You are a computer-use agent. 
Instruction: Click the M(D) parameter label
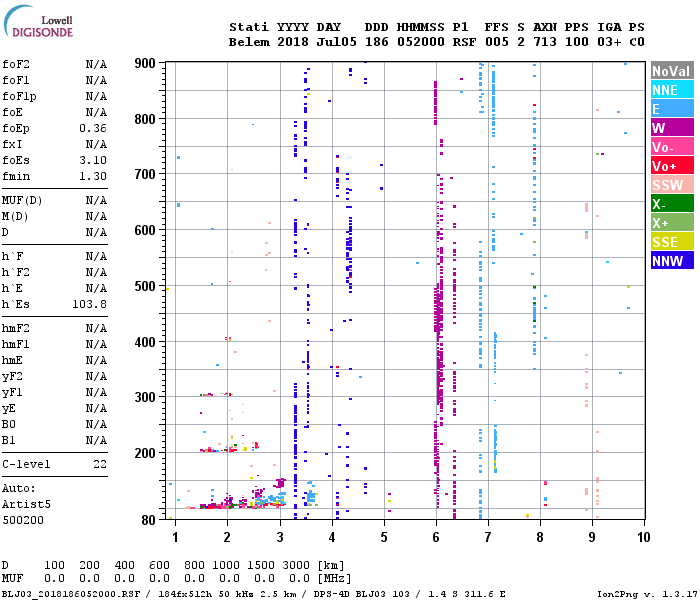click(x=16, y=217)
